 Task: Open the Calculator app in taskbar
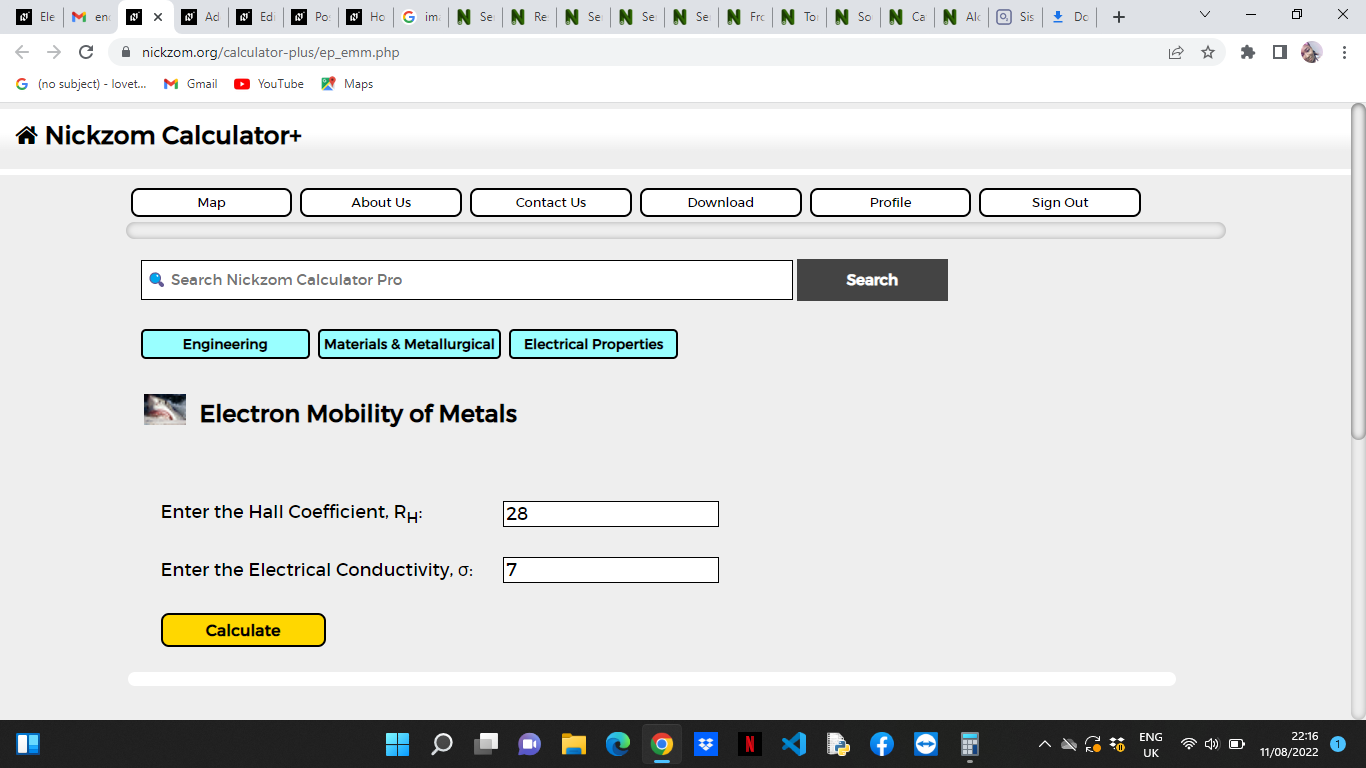point(969,744)
